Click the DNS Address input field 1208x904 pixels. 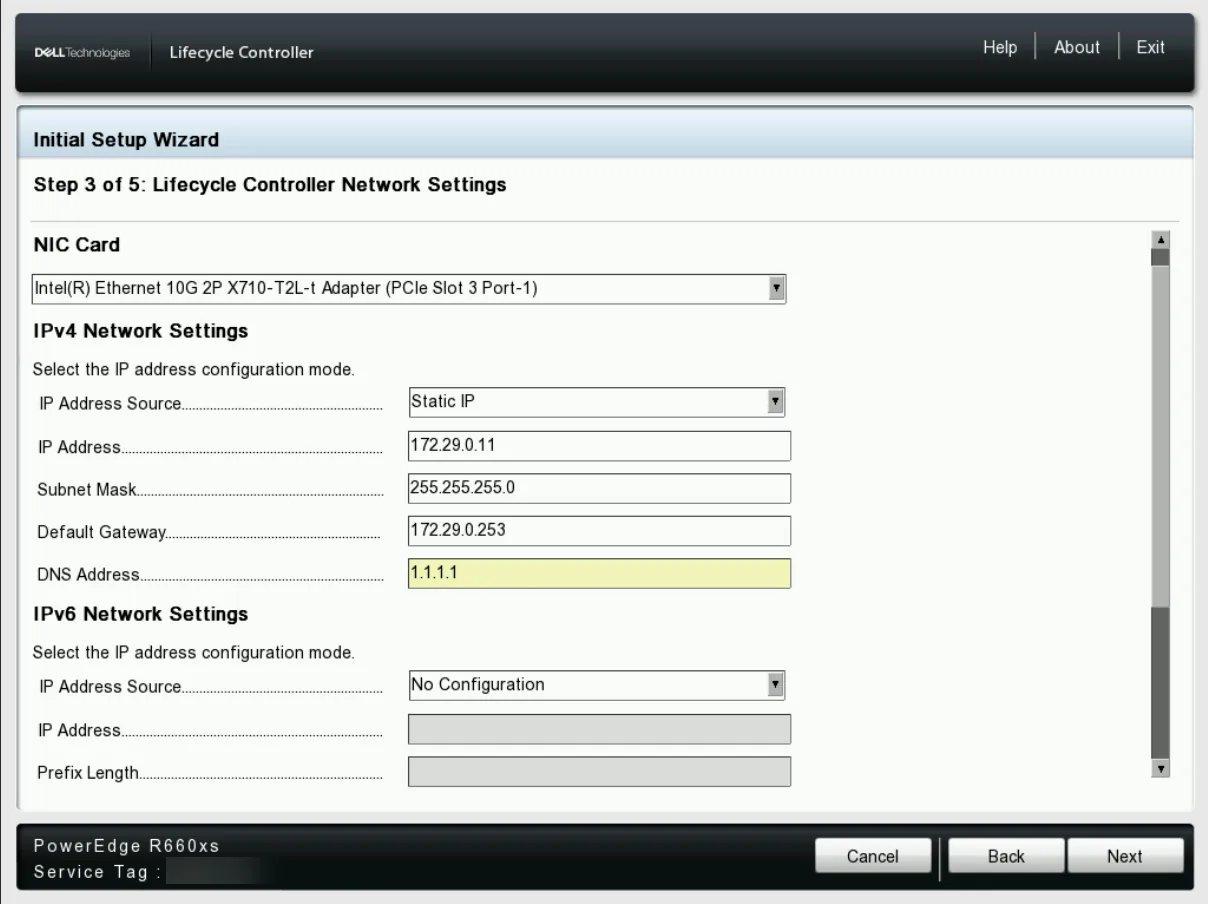599,573
